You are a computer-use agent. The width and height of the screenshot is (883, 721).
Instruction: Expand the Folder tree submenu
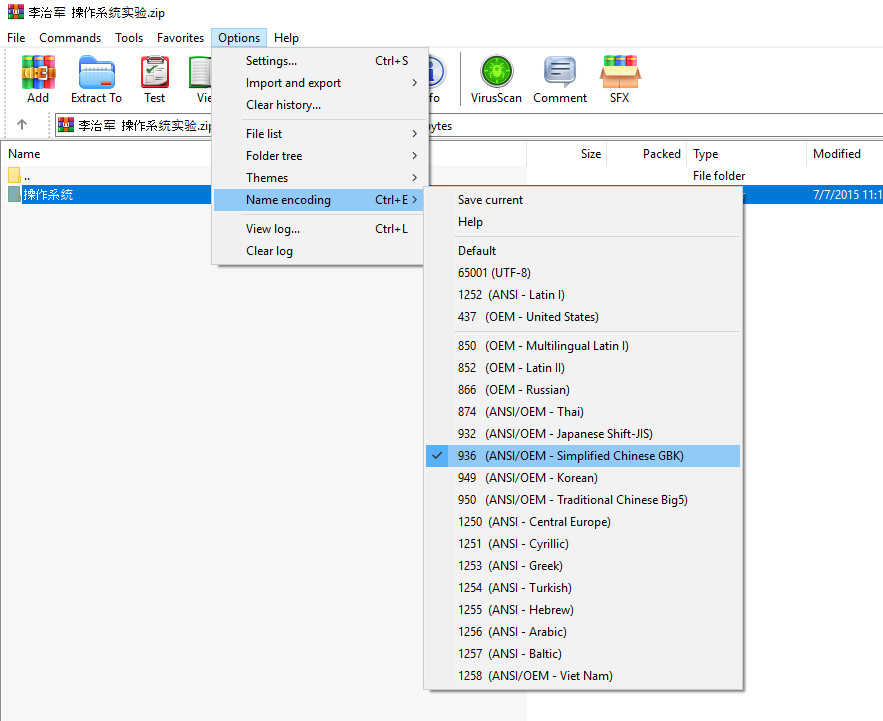pos(318,155)
